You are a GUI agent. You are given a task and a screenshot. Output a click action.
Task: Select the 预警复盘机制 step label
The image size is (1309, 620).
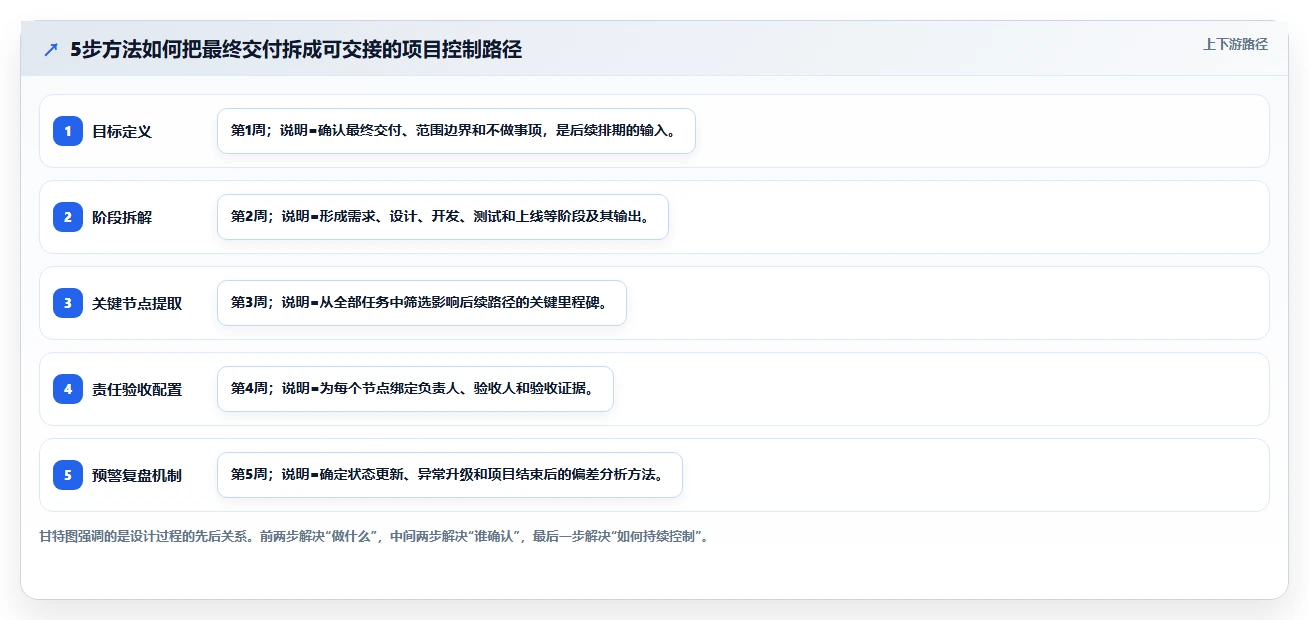coord(137,475)
